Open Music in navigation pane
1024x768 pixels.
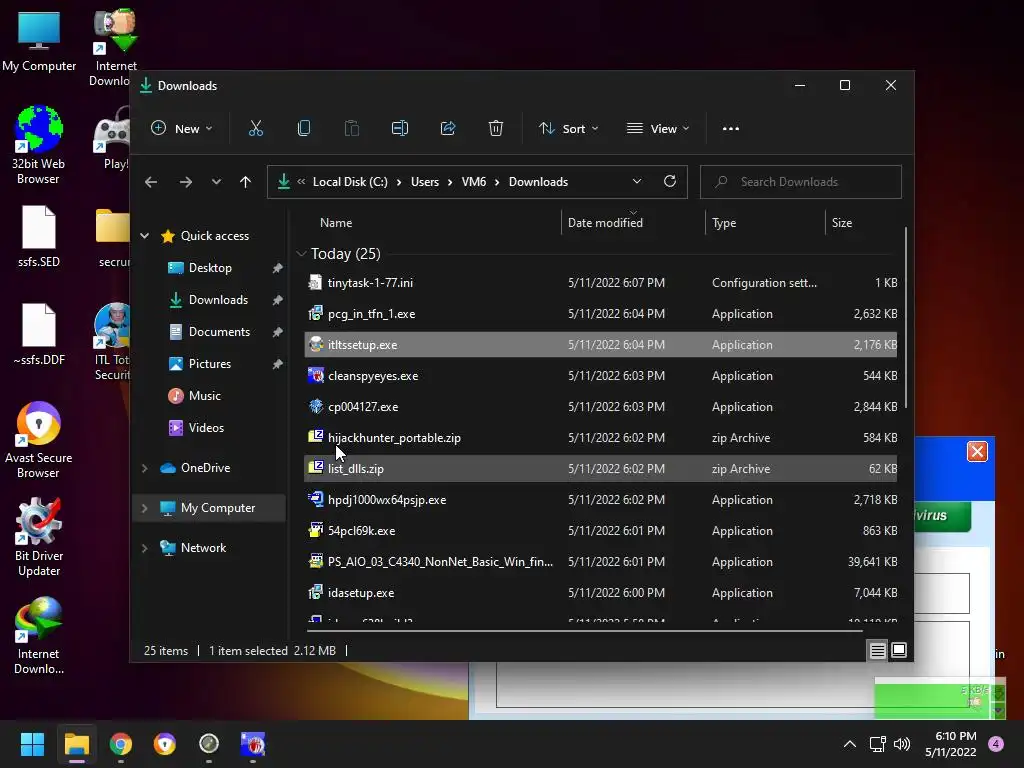204,396
